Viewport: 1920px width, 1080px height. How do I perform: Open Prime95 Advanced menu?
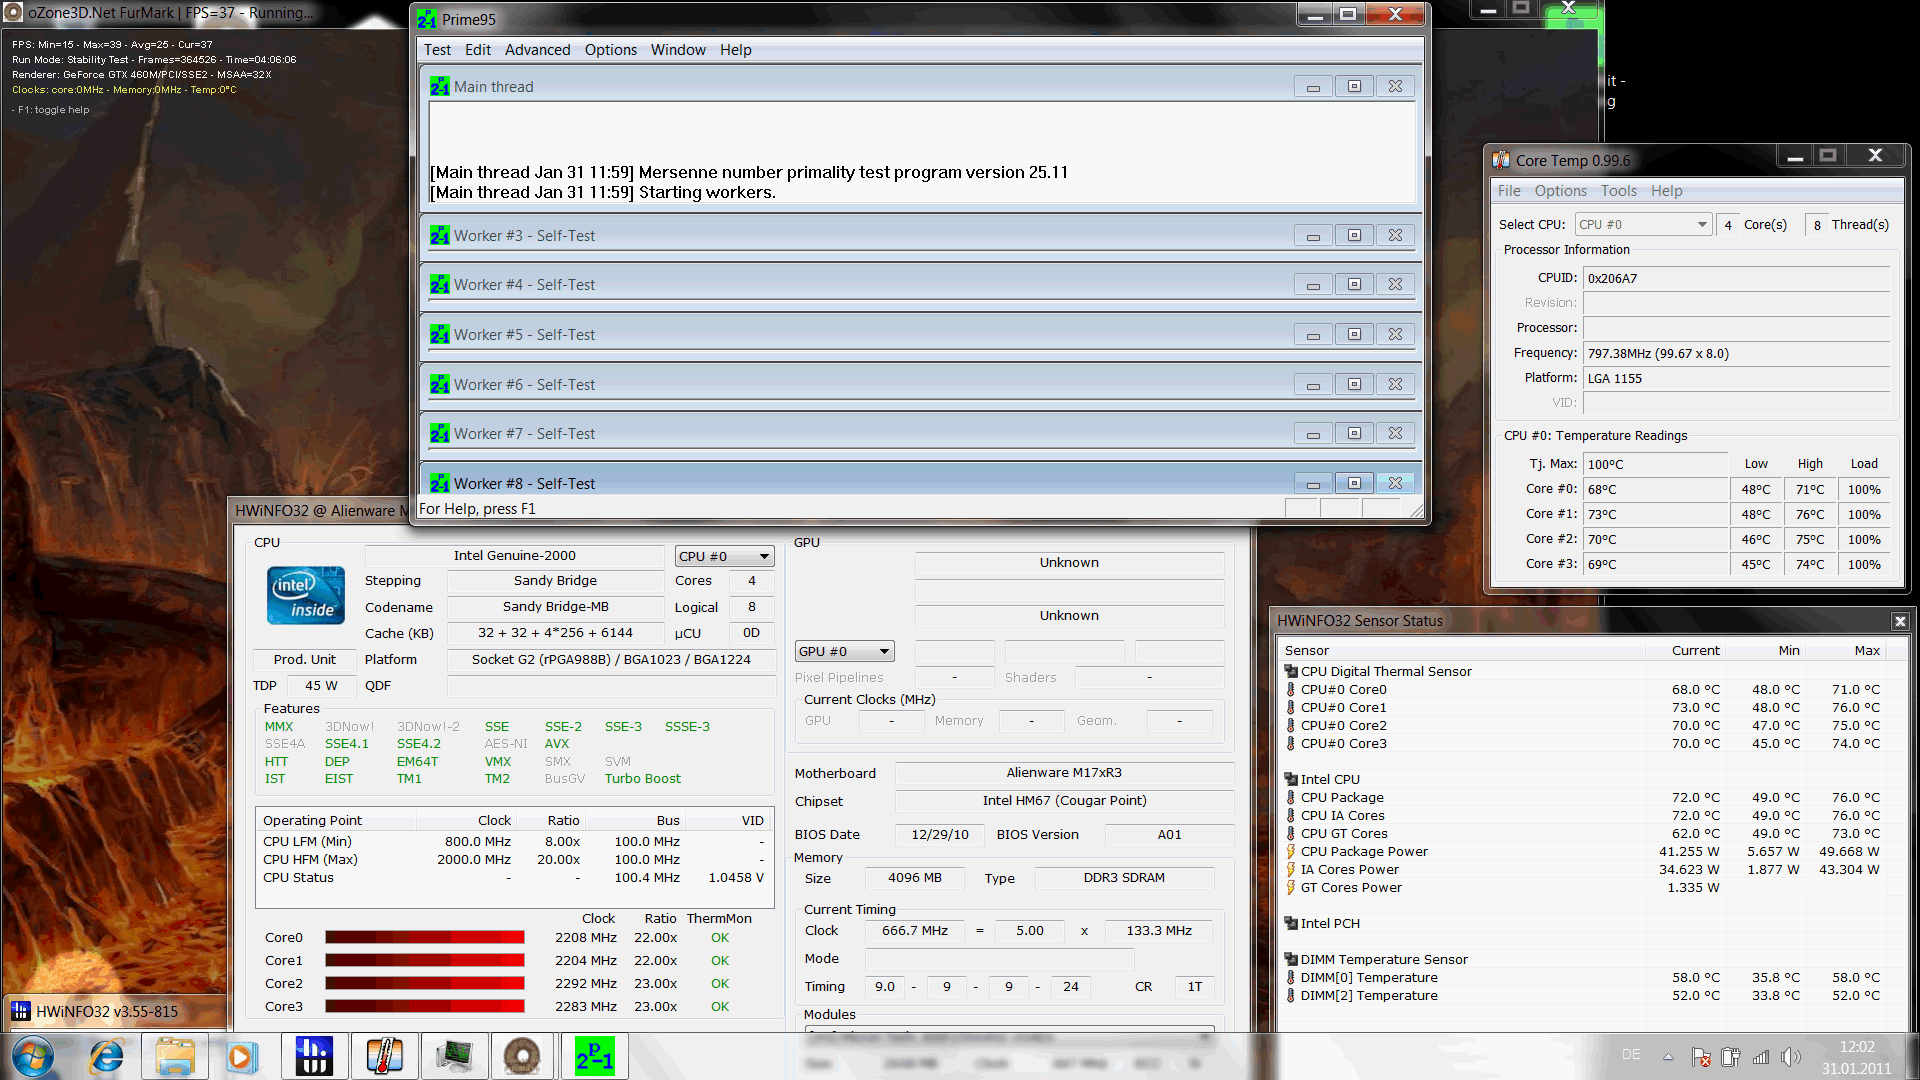pyautogui.click(x=537, y=50)
